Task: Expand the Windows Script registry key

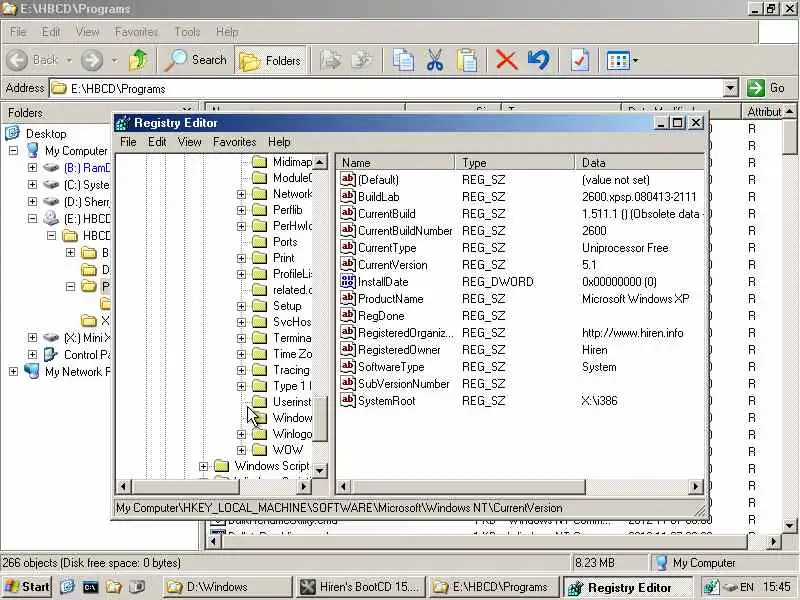Action: (x=203, y=466)
